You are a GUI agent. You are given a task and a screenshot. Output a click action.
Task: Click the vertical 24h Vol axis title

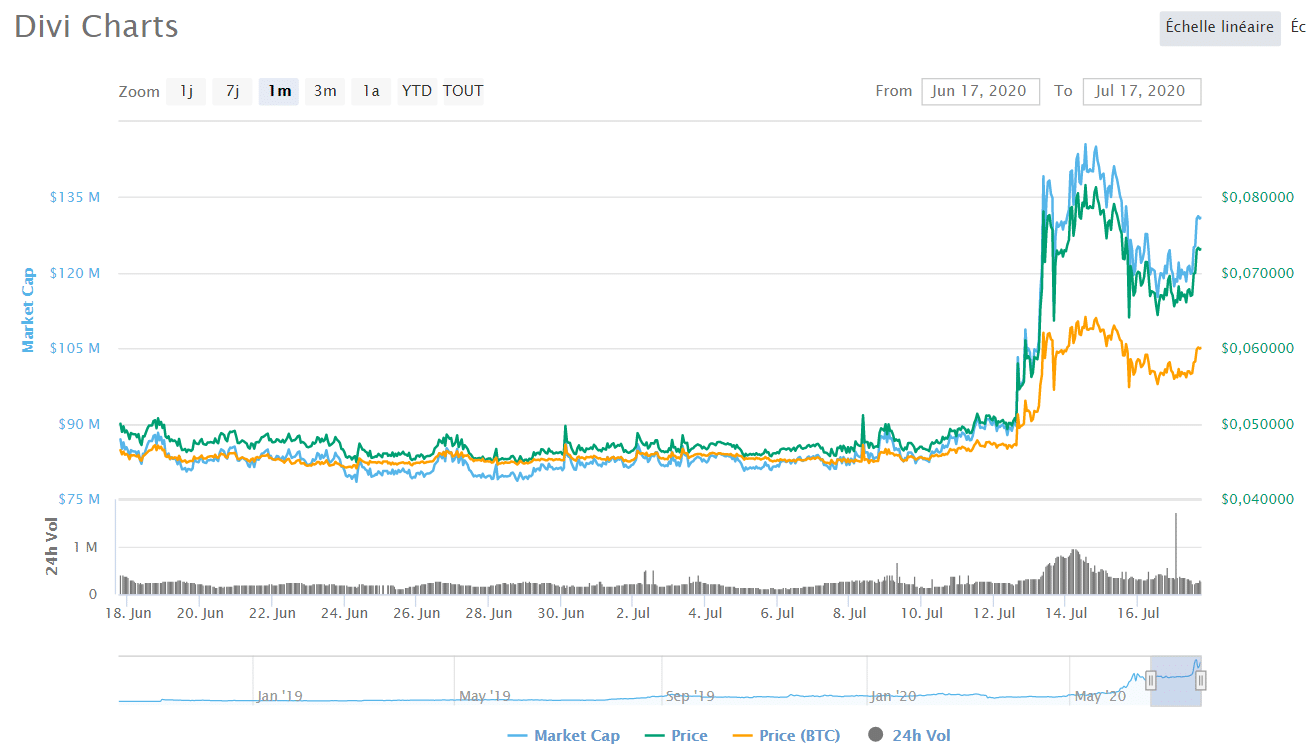(51, 547)
